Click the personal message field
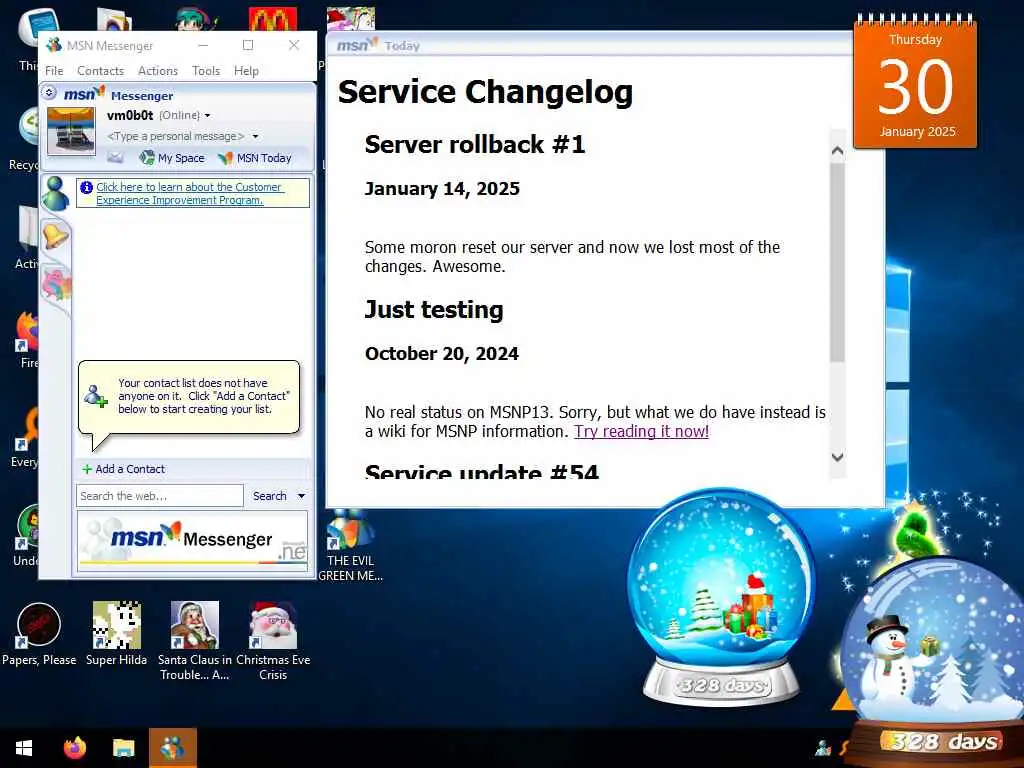1024x768 pixels. 175,136
